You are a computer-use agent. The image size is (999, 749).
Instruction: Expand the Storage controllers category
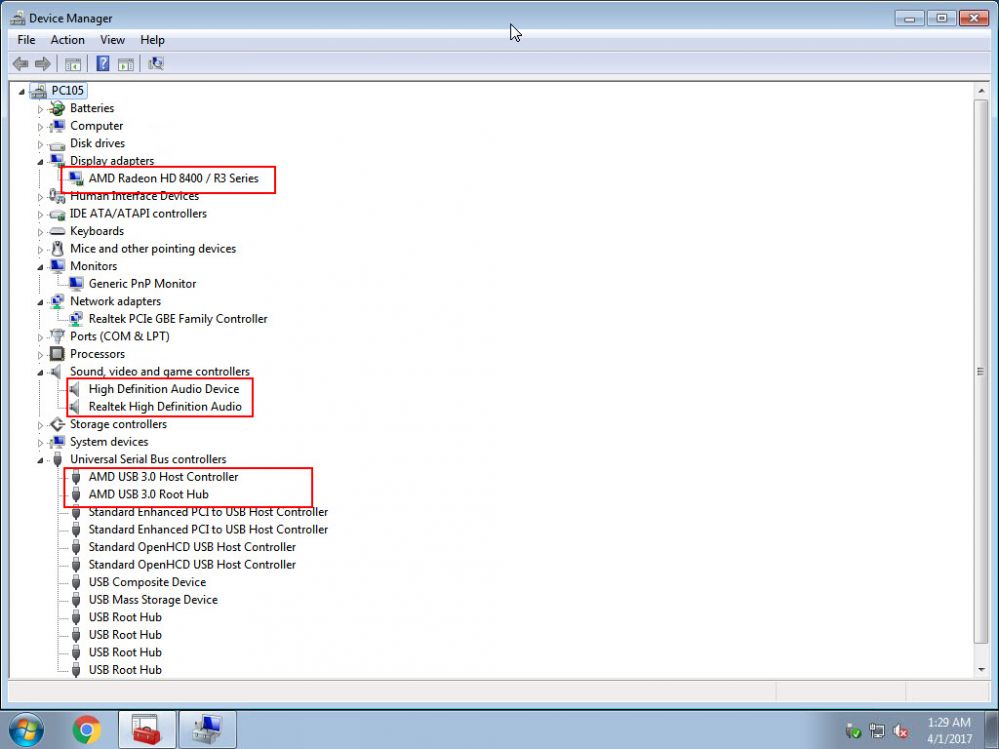[x=40, y=425]
